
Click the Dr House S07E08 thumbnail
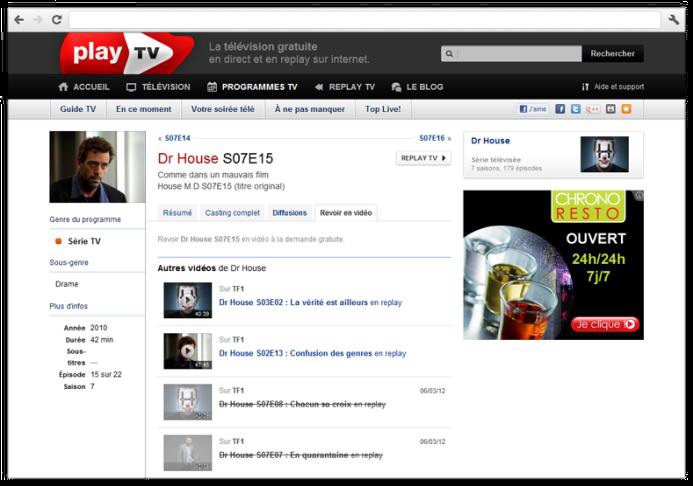187,402
